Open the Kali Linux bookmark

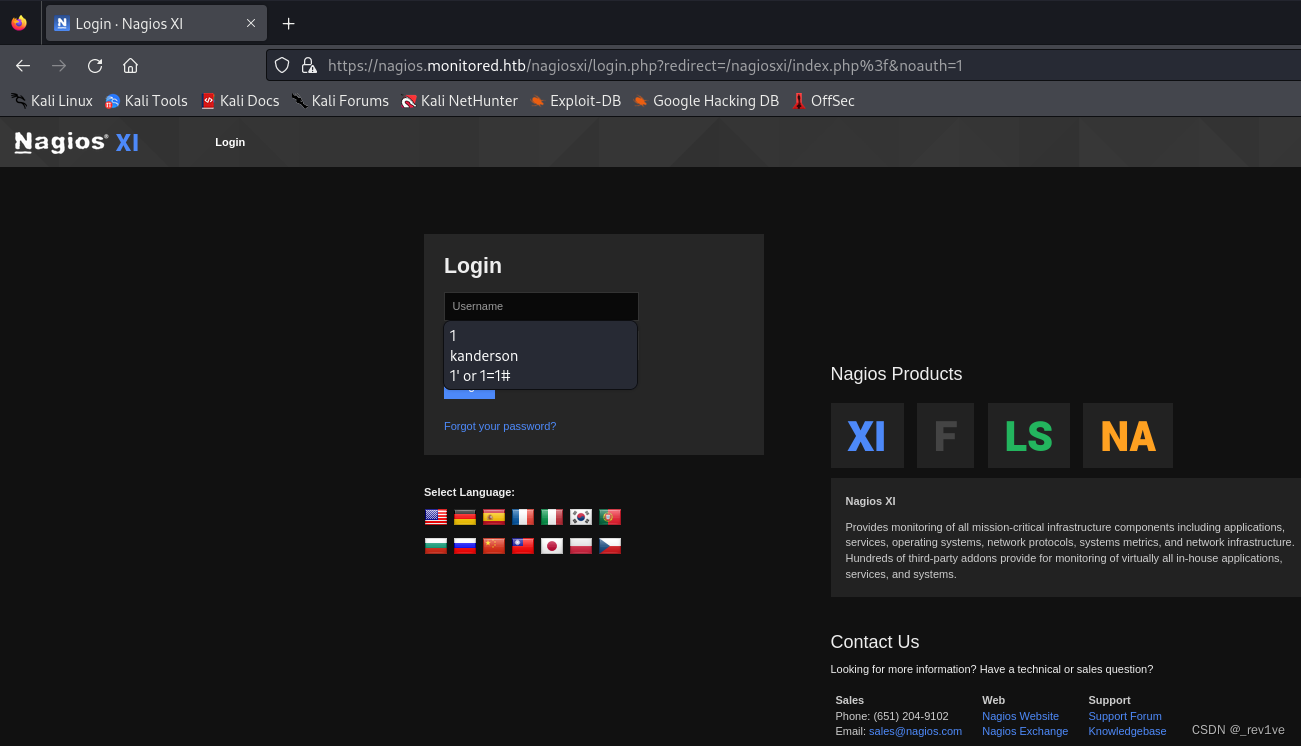tap(52, 101)
